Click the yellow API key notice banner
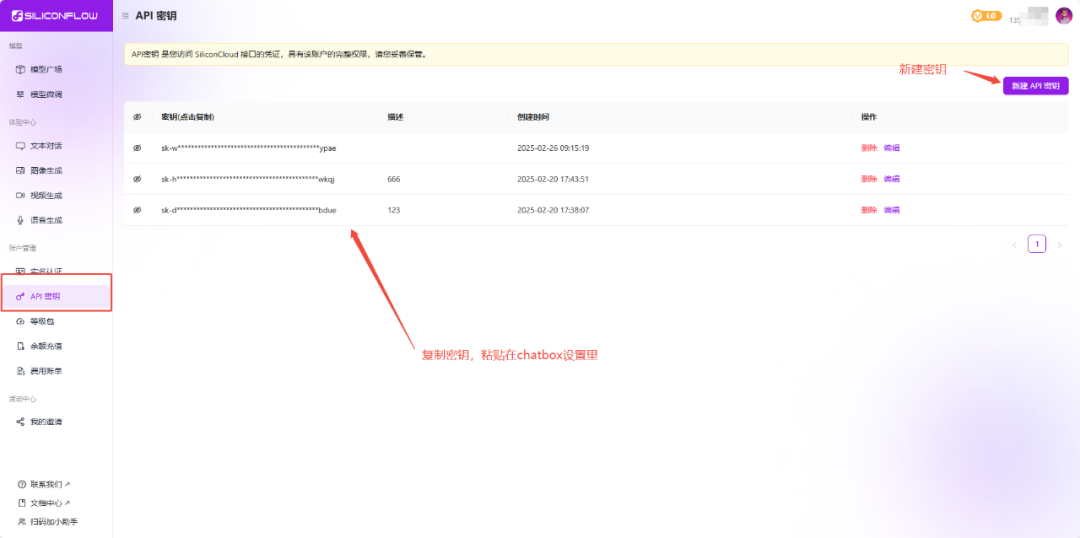The width and height of the screenshot is (1080, 538). pyautogui.click(x=596, y=54)
